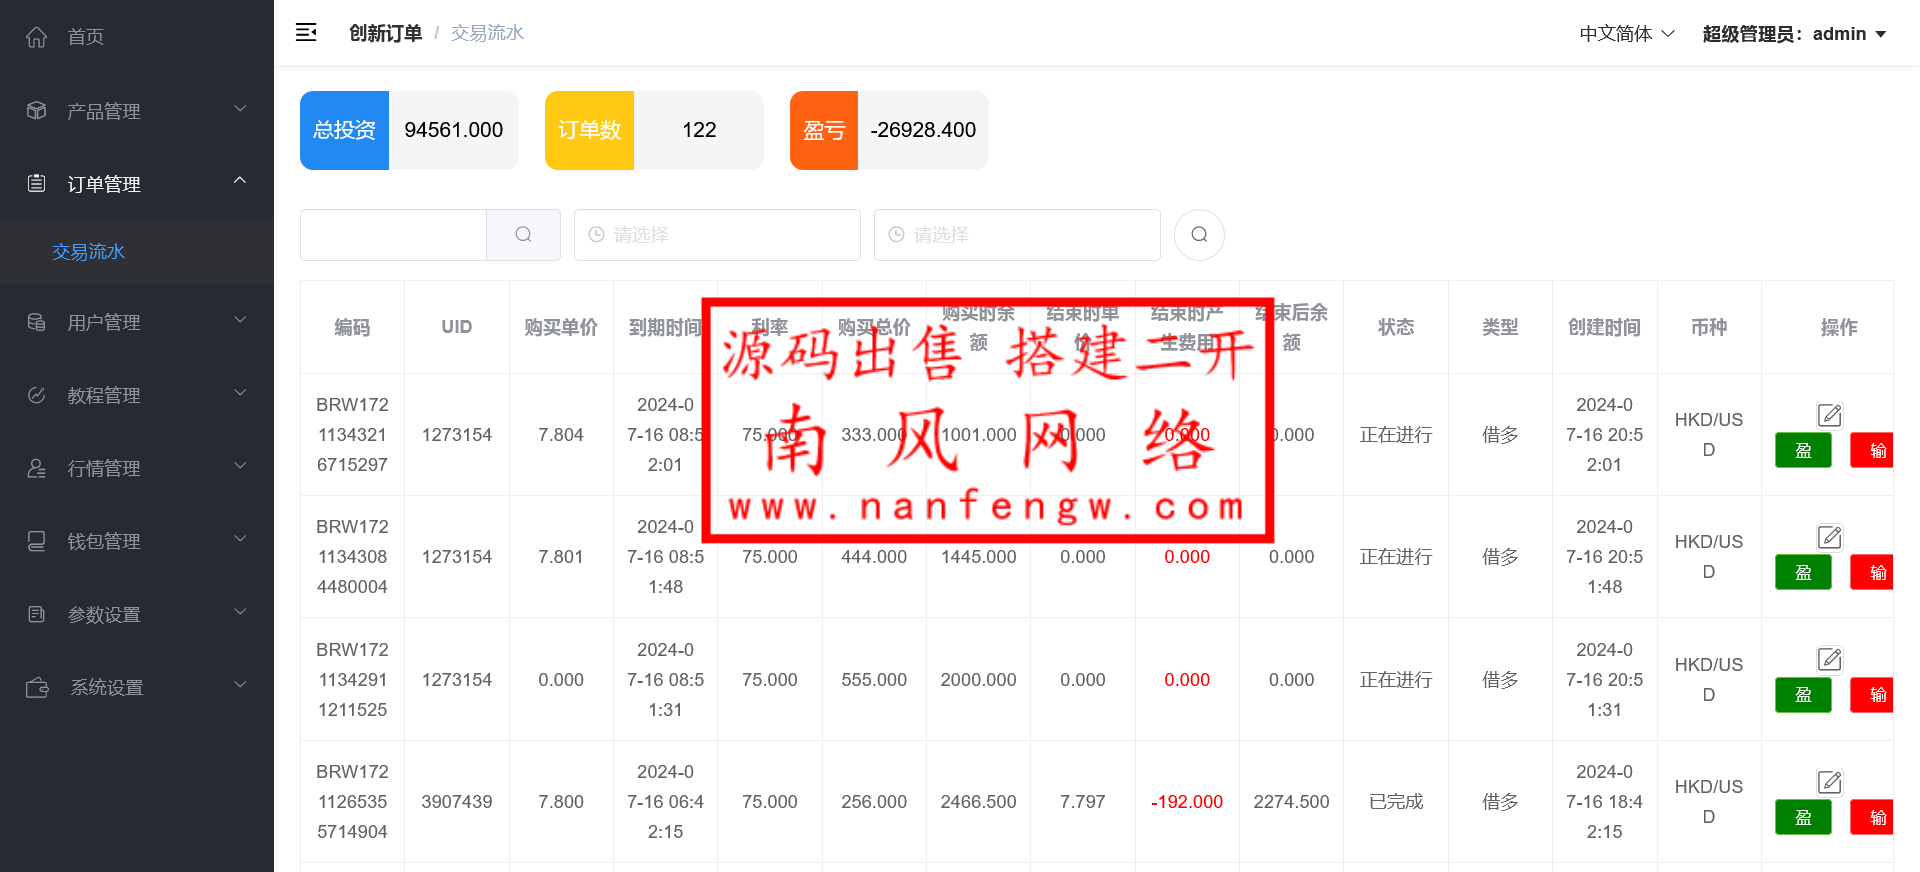Click the edit icon in the third order row
The image size is (1920, 872).
tap(1829, 659)
